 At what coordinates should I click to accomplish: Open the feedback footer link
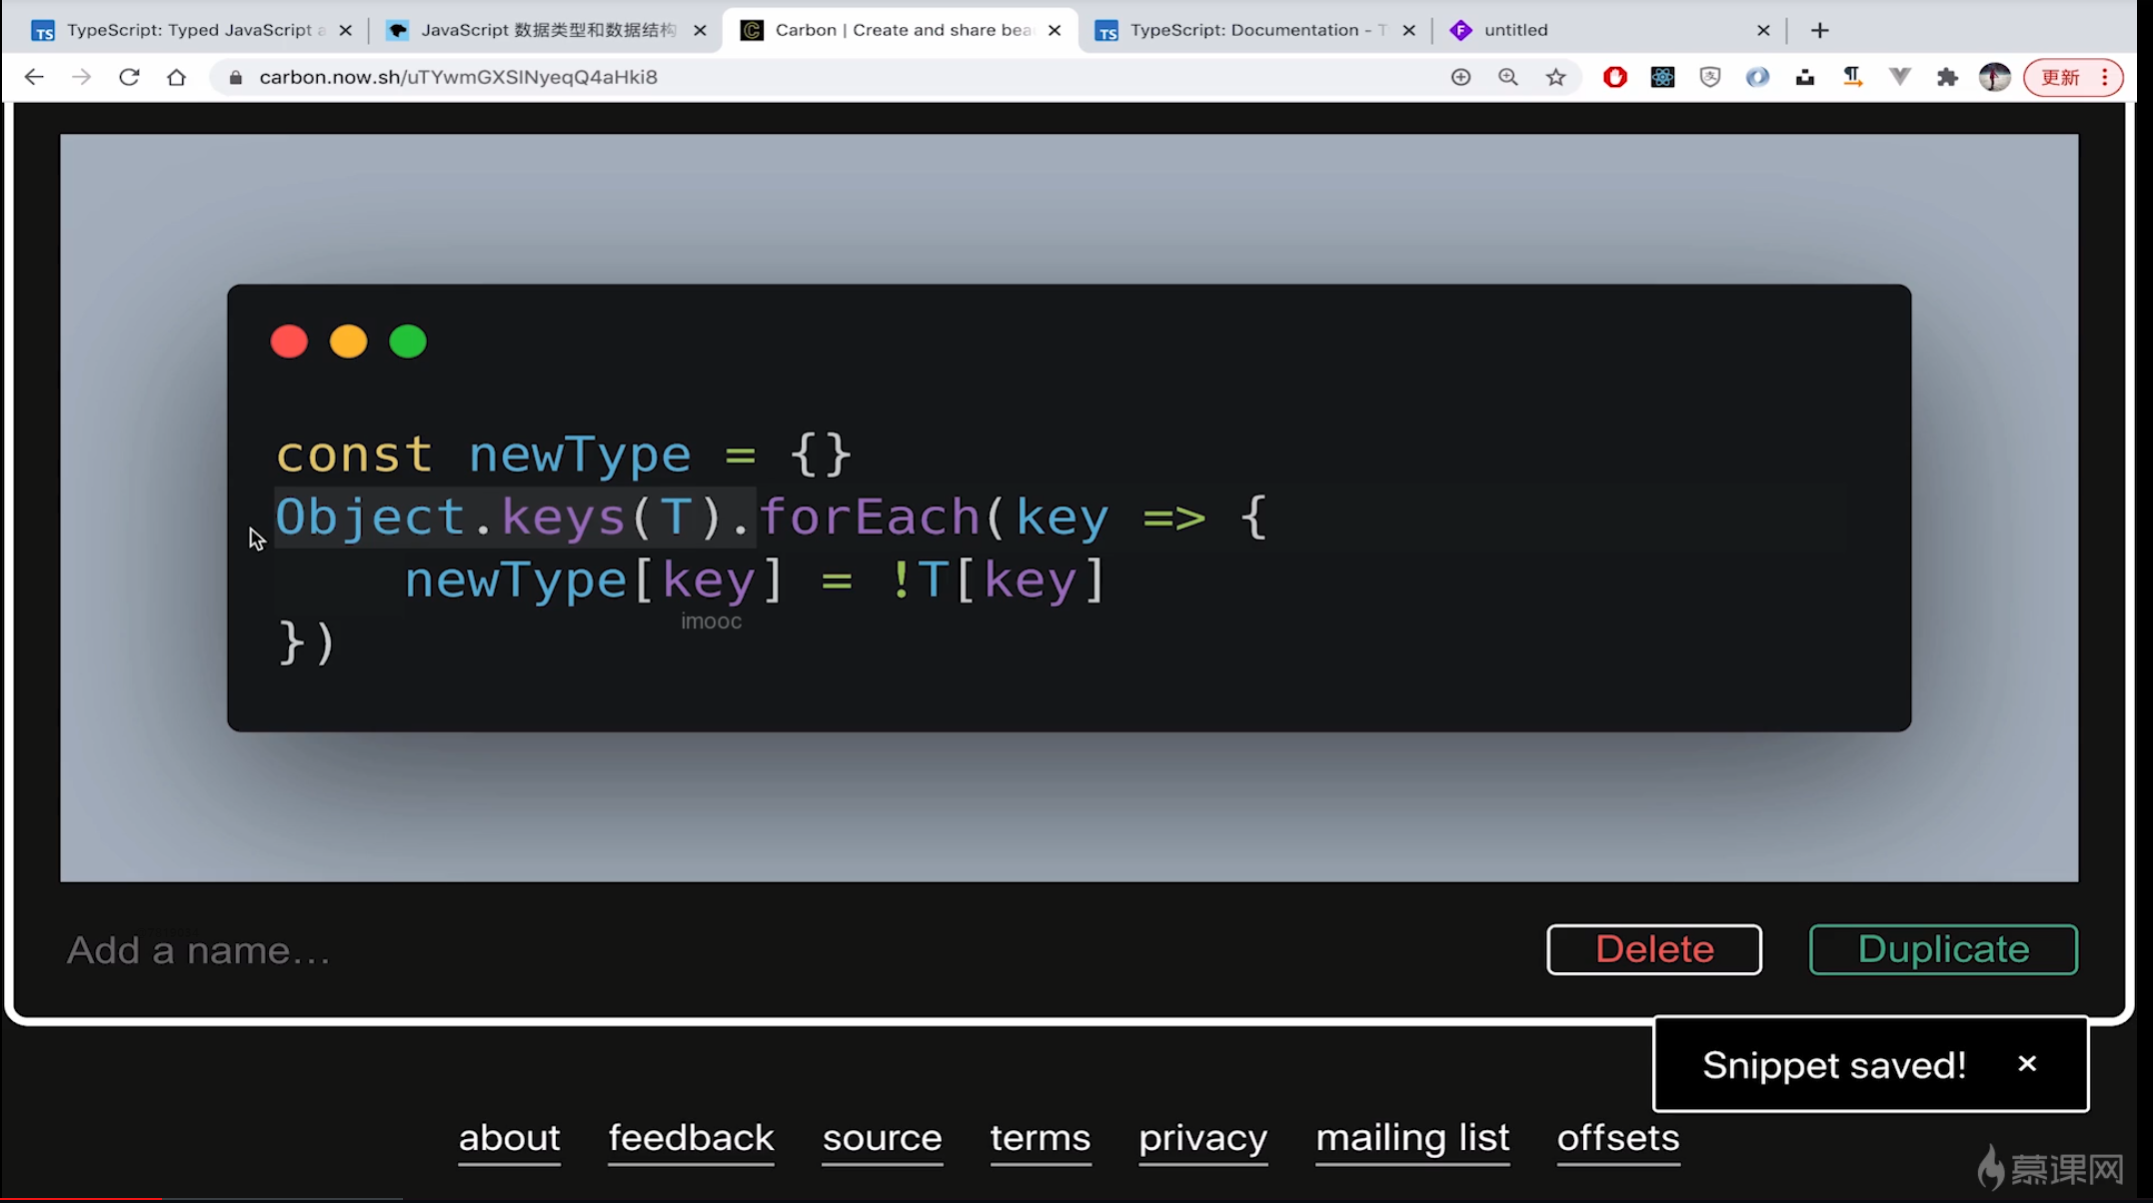[690, 1138]
